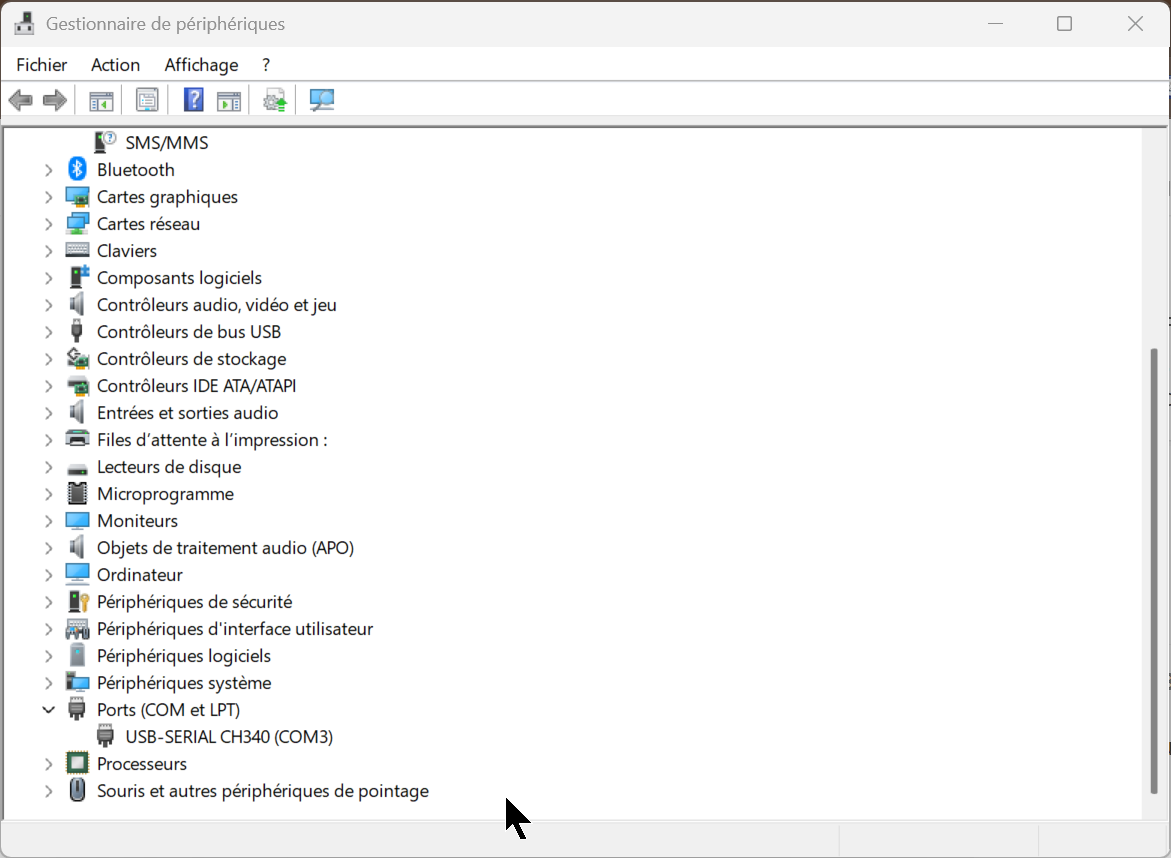The width and height of the screenshot is (1171, 858).
Task: Click the Device Manager title bar icon
Action: tap(24, 23)
